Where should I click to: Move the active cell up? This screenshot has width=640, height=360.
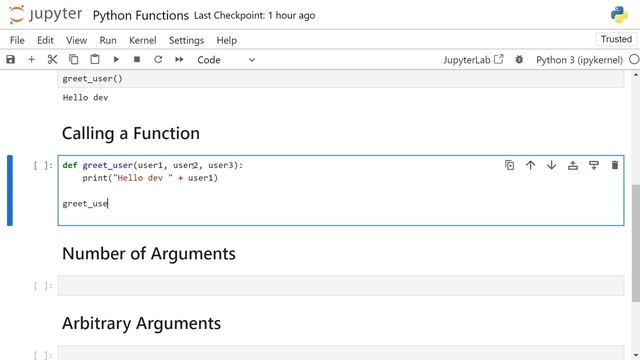[531, 165]
